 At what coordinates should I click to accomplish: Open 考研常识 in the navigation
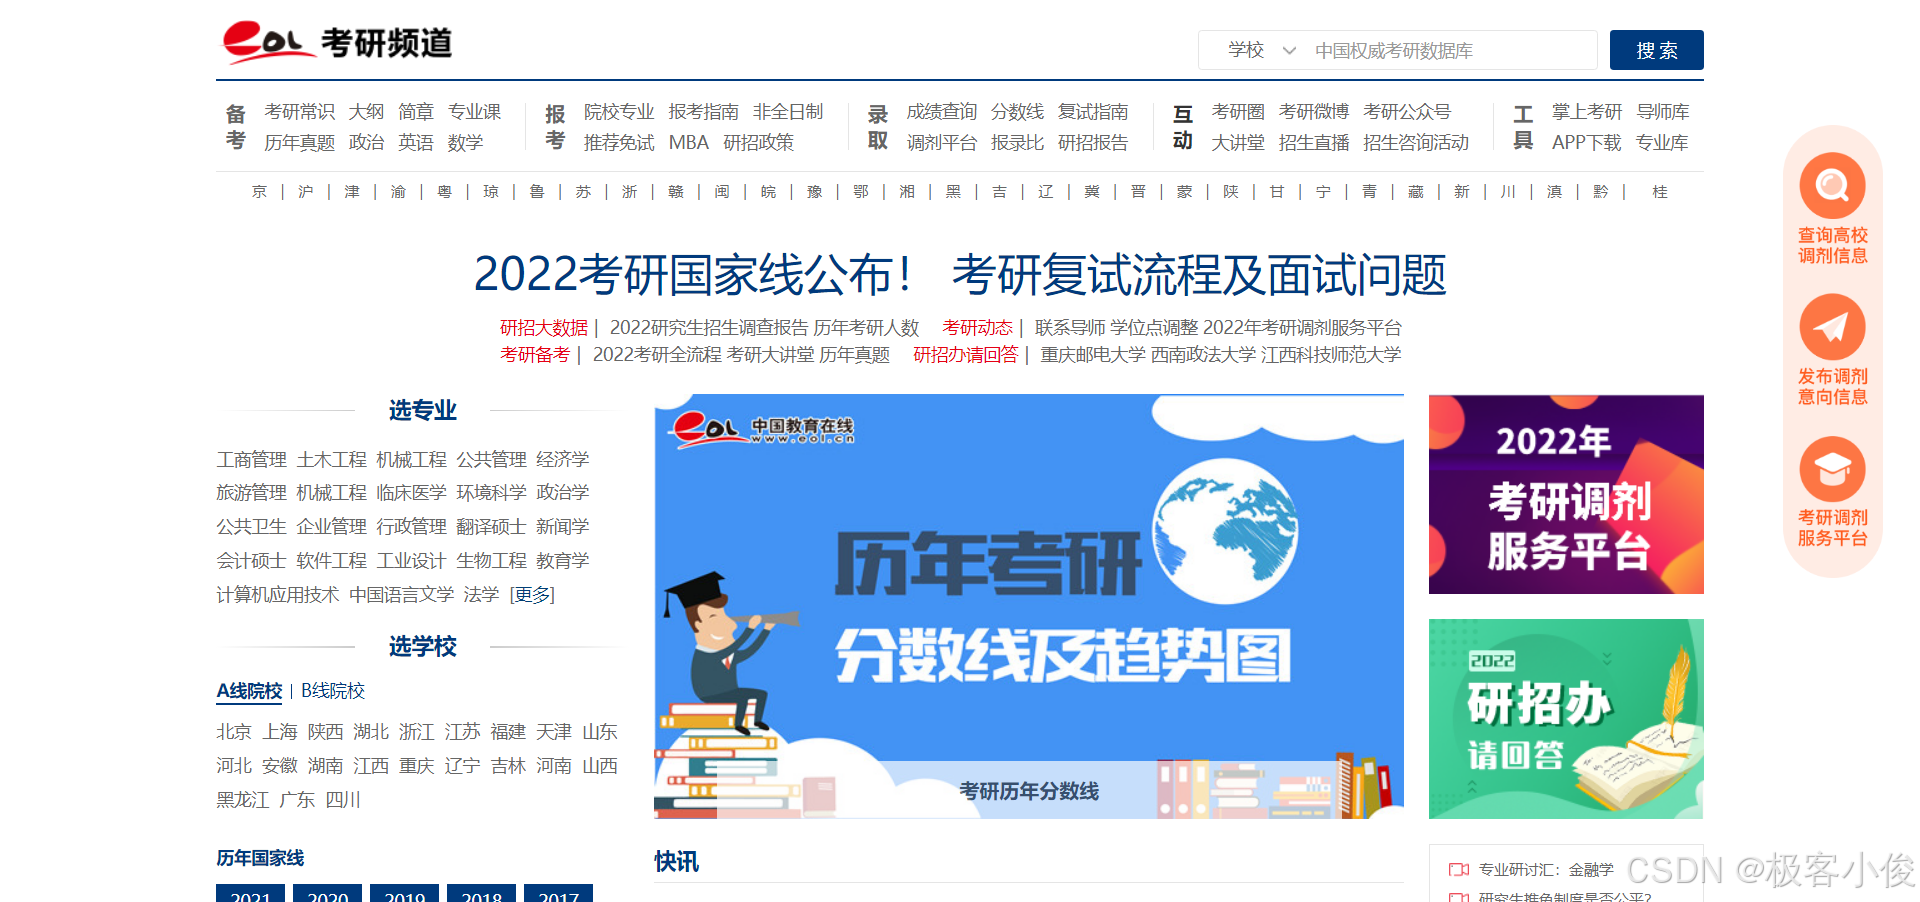point(299,112)
